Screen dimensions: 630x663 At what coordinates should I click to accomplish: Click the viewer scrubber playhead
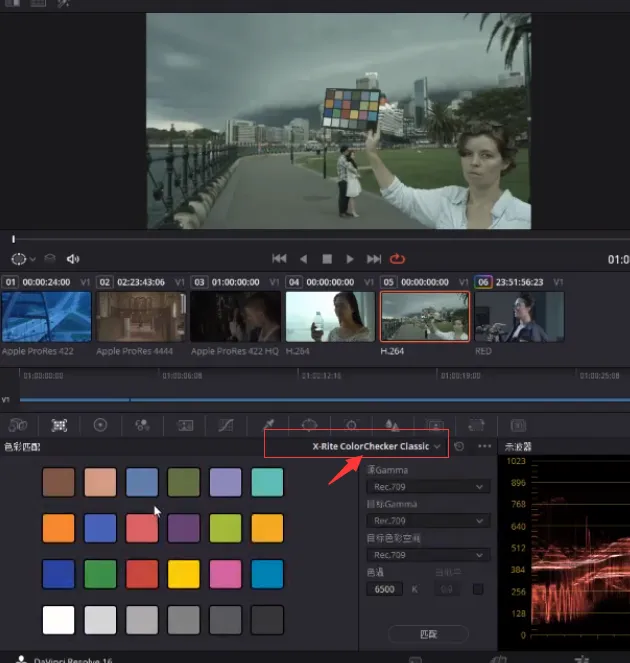tap(14, 239)
